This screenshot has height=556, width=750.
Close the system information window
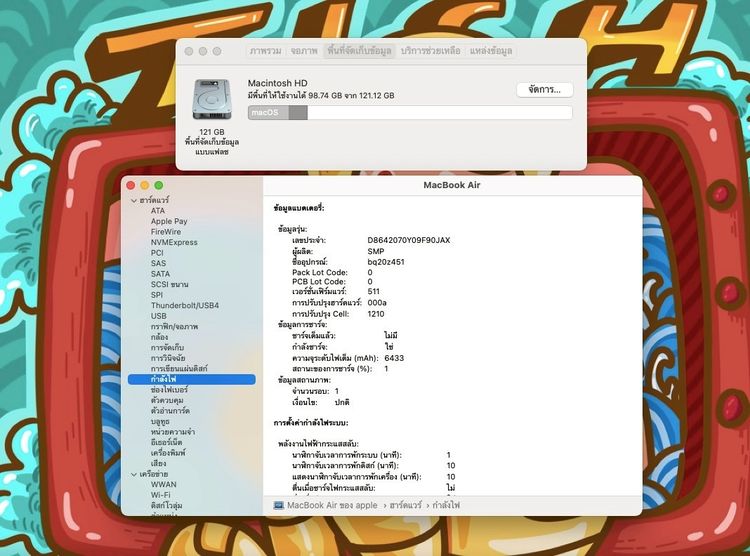131,185
